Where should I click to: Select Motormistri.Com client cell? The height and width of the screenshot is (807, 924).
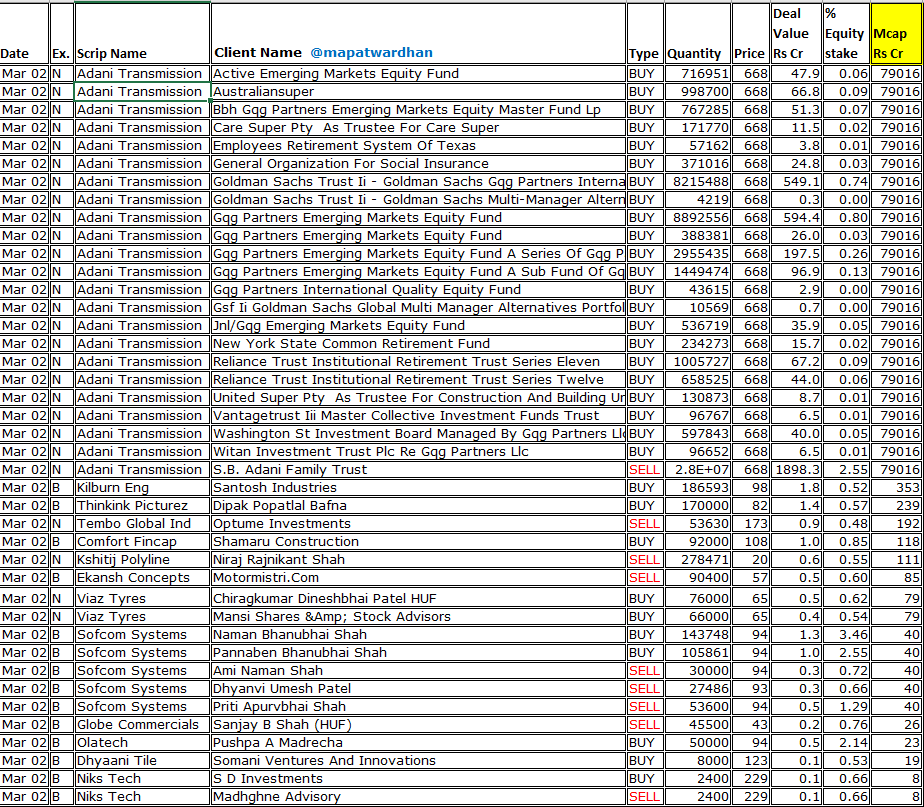418,578
